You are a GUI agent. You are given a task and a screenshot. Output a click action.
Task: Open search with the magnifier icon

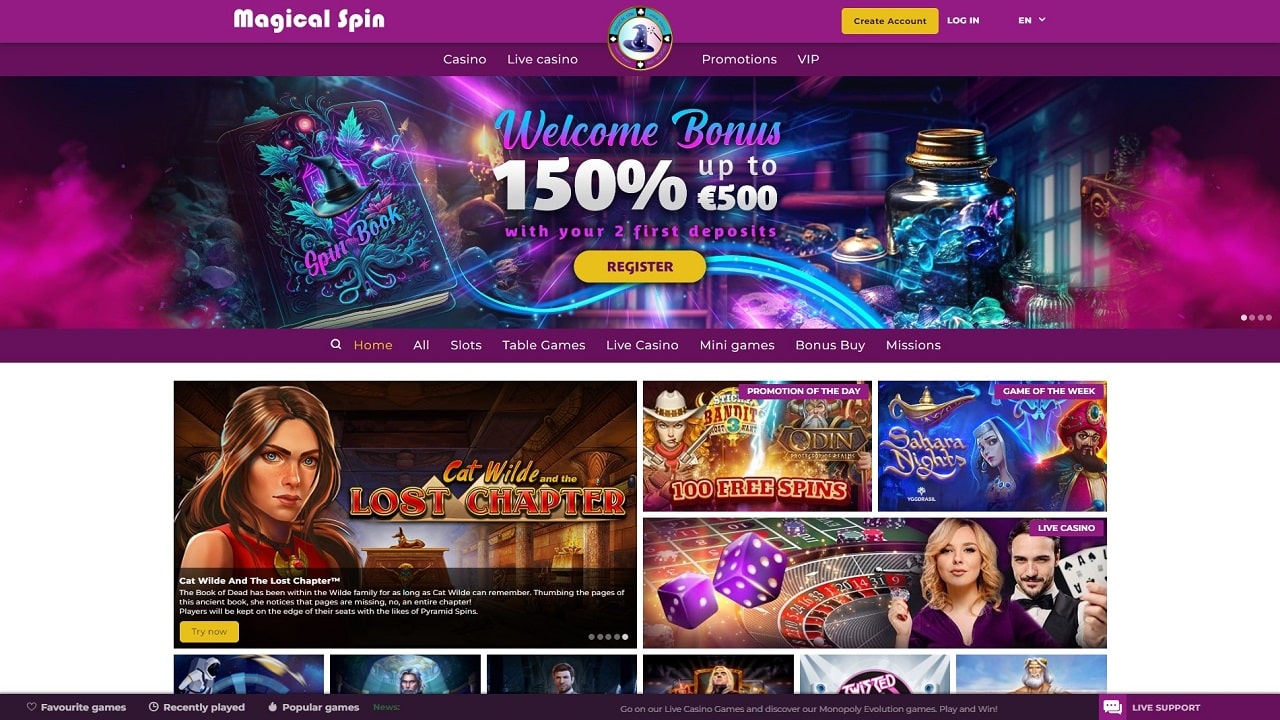point(336,344)
